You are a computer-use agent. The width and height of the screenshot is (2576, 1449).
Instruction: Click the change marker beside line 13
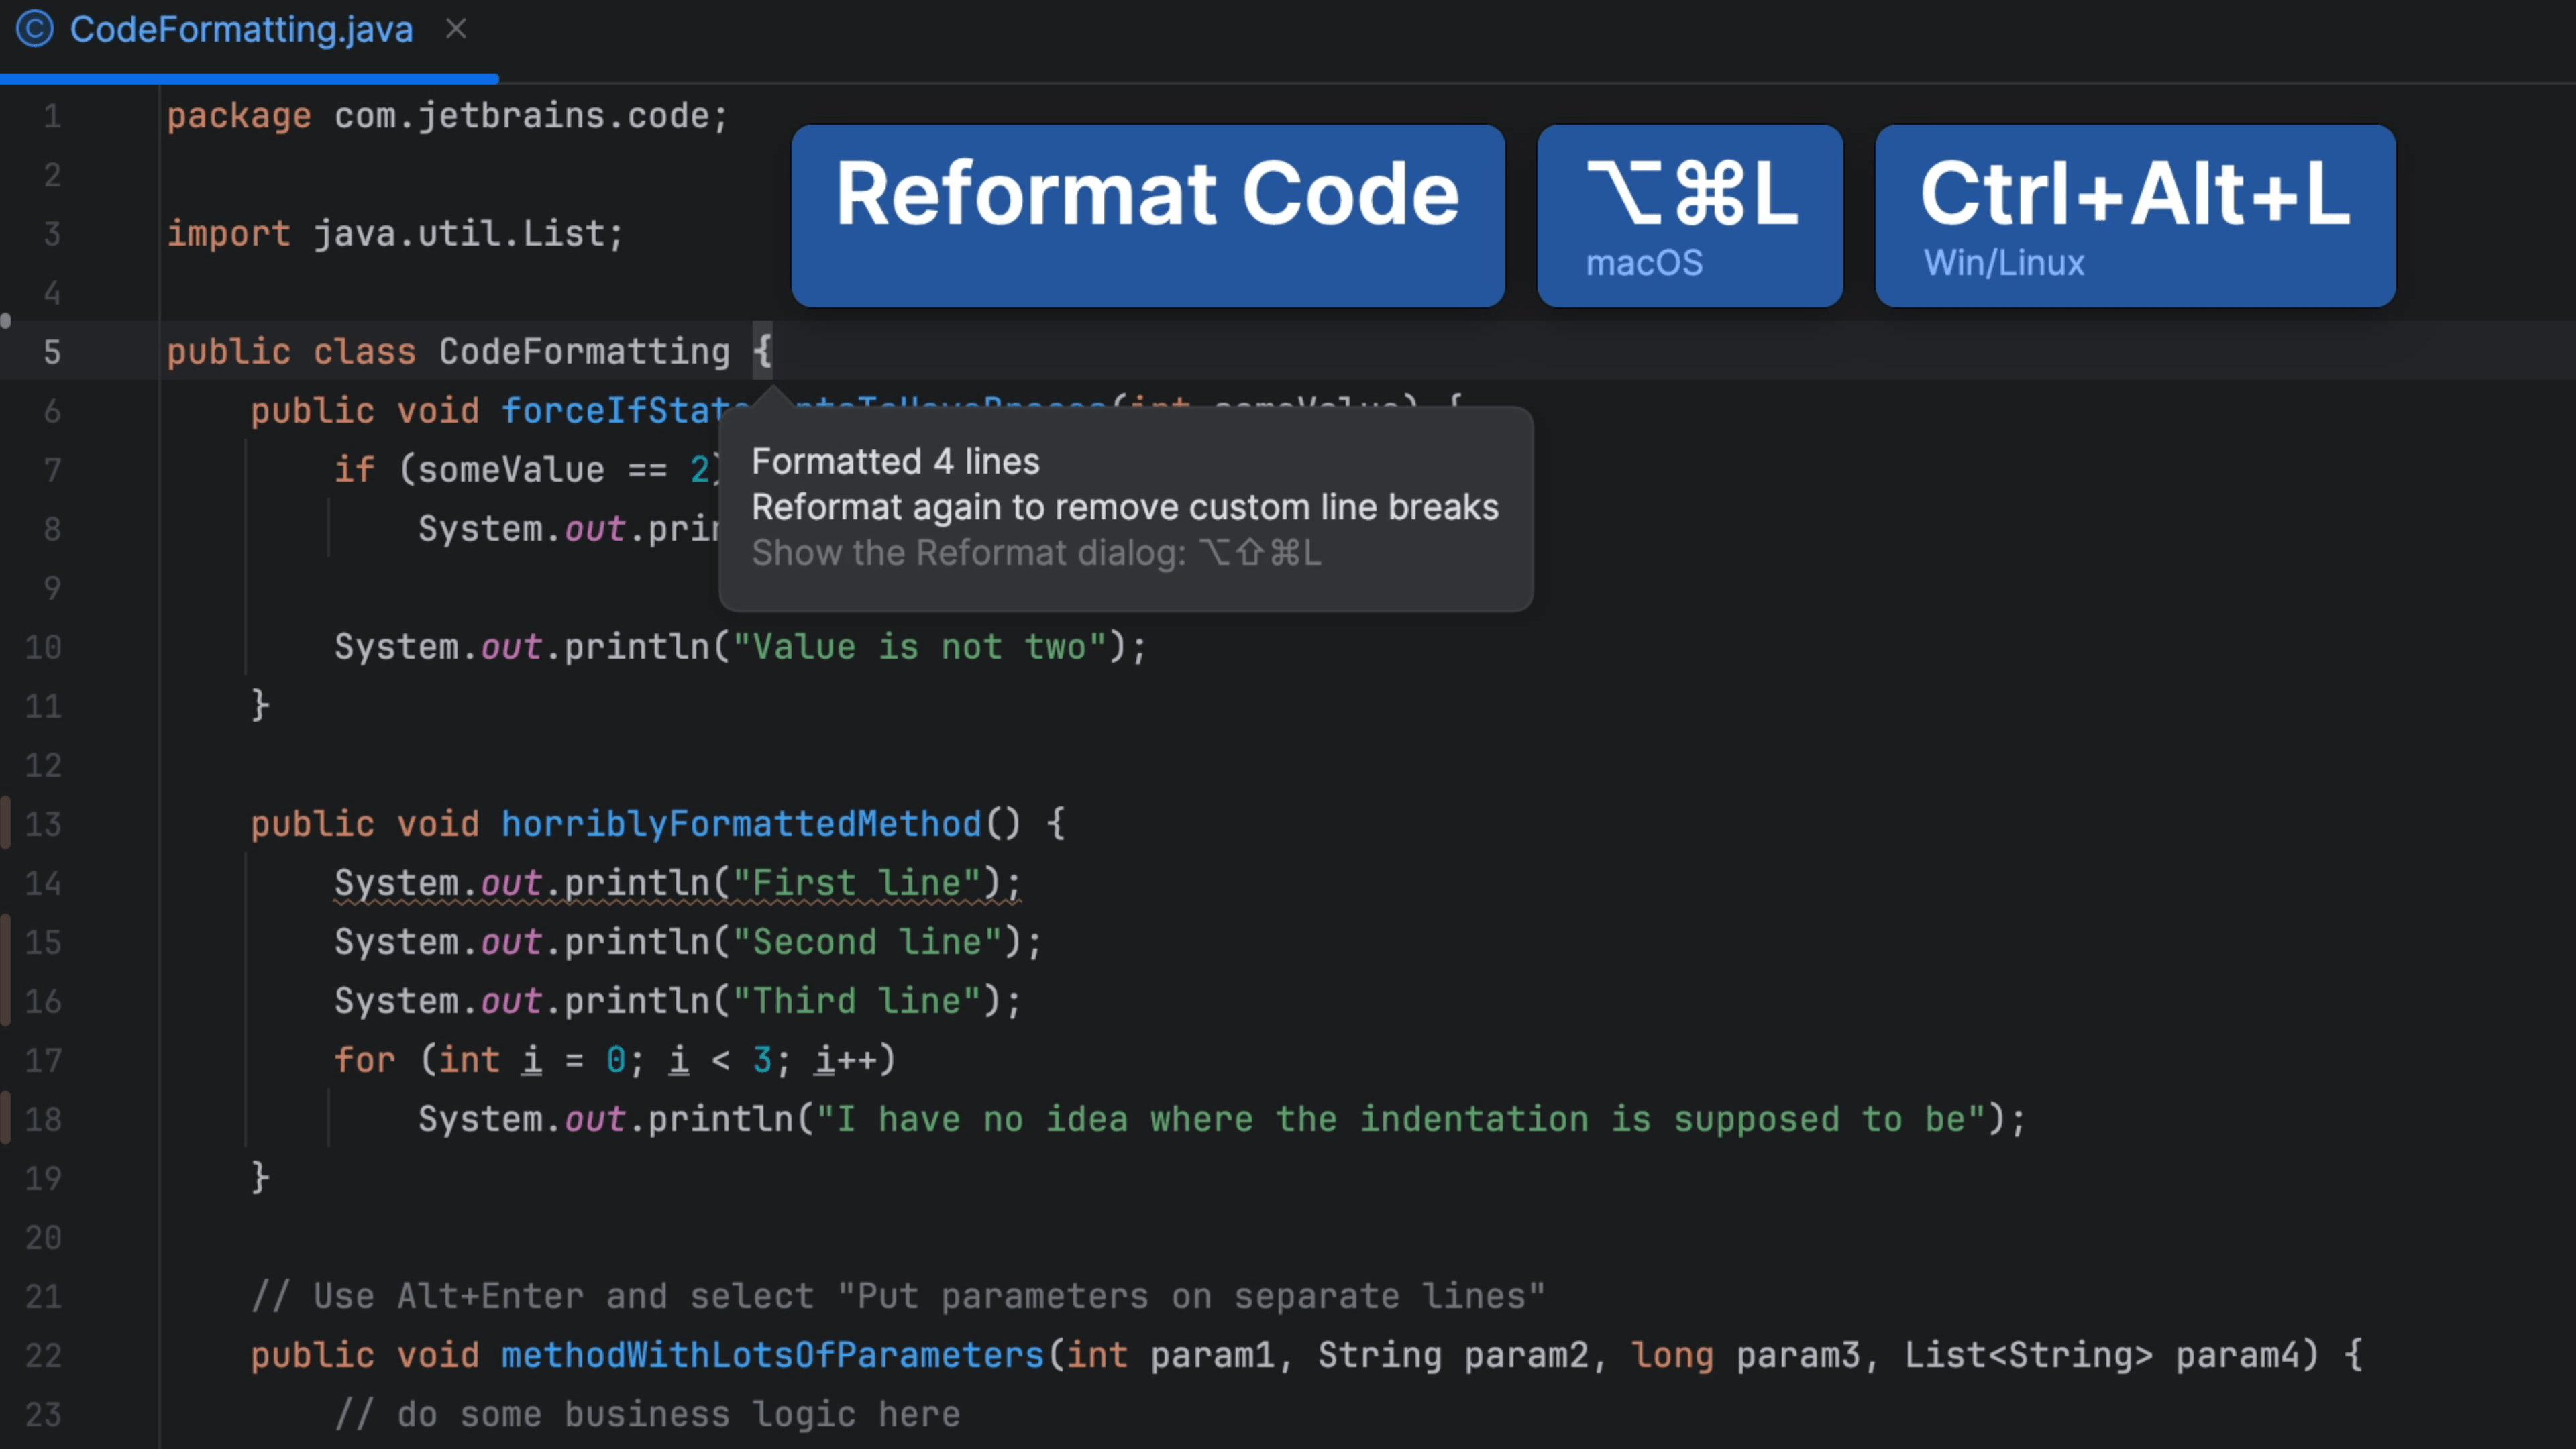tap(6, 823)
